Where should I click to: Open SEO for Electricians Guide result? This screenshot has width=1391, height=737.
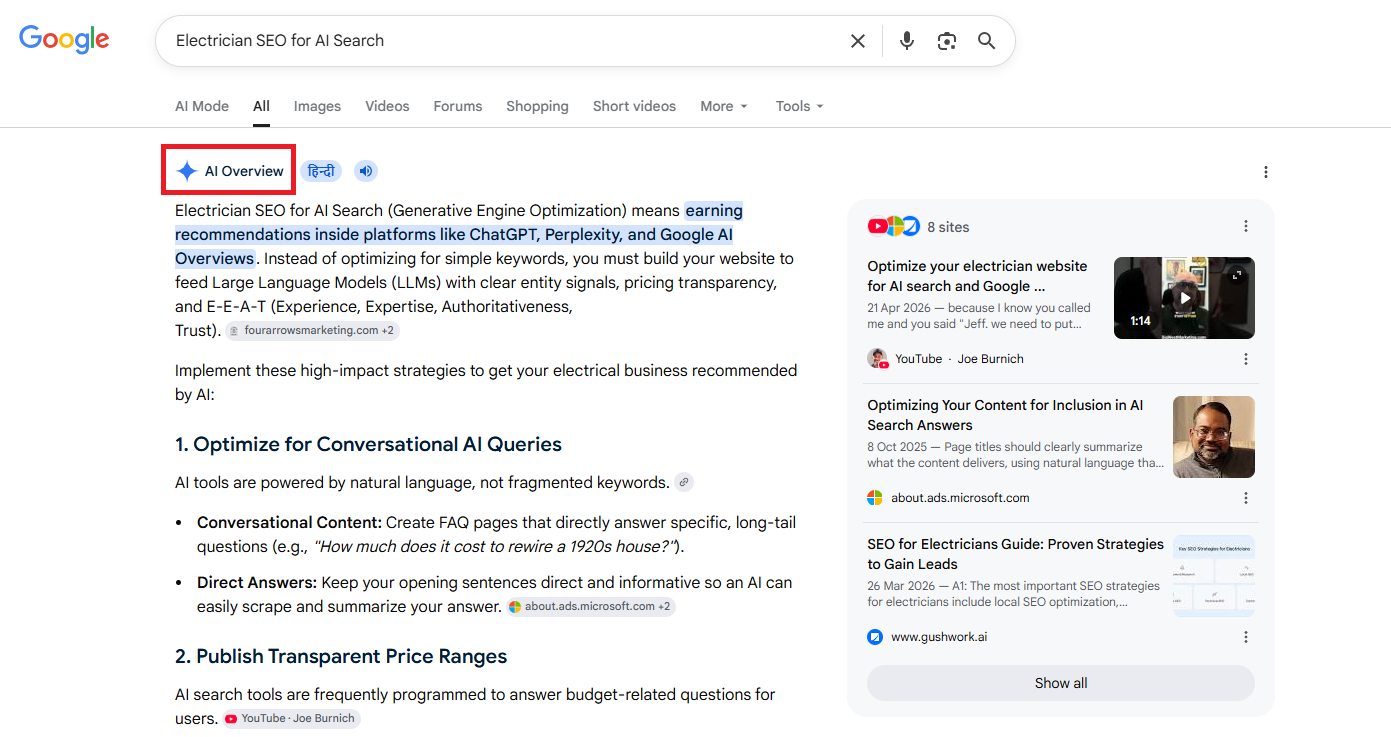point(1015,554)
